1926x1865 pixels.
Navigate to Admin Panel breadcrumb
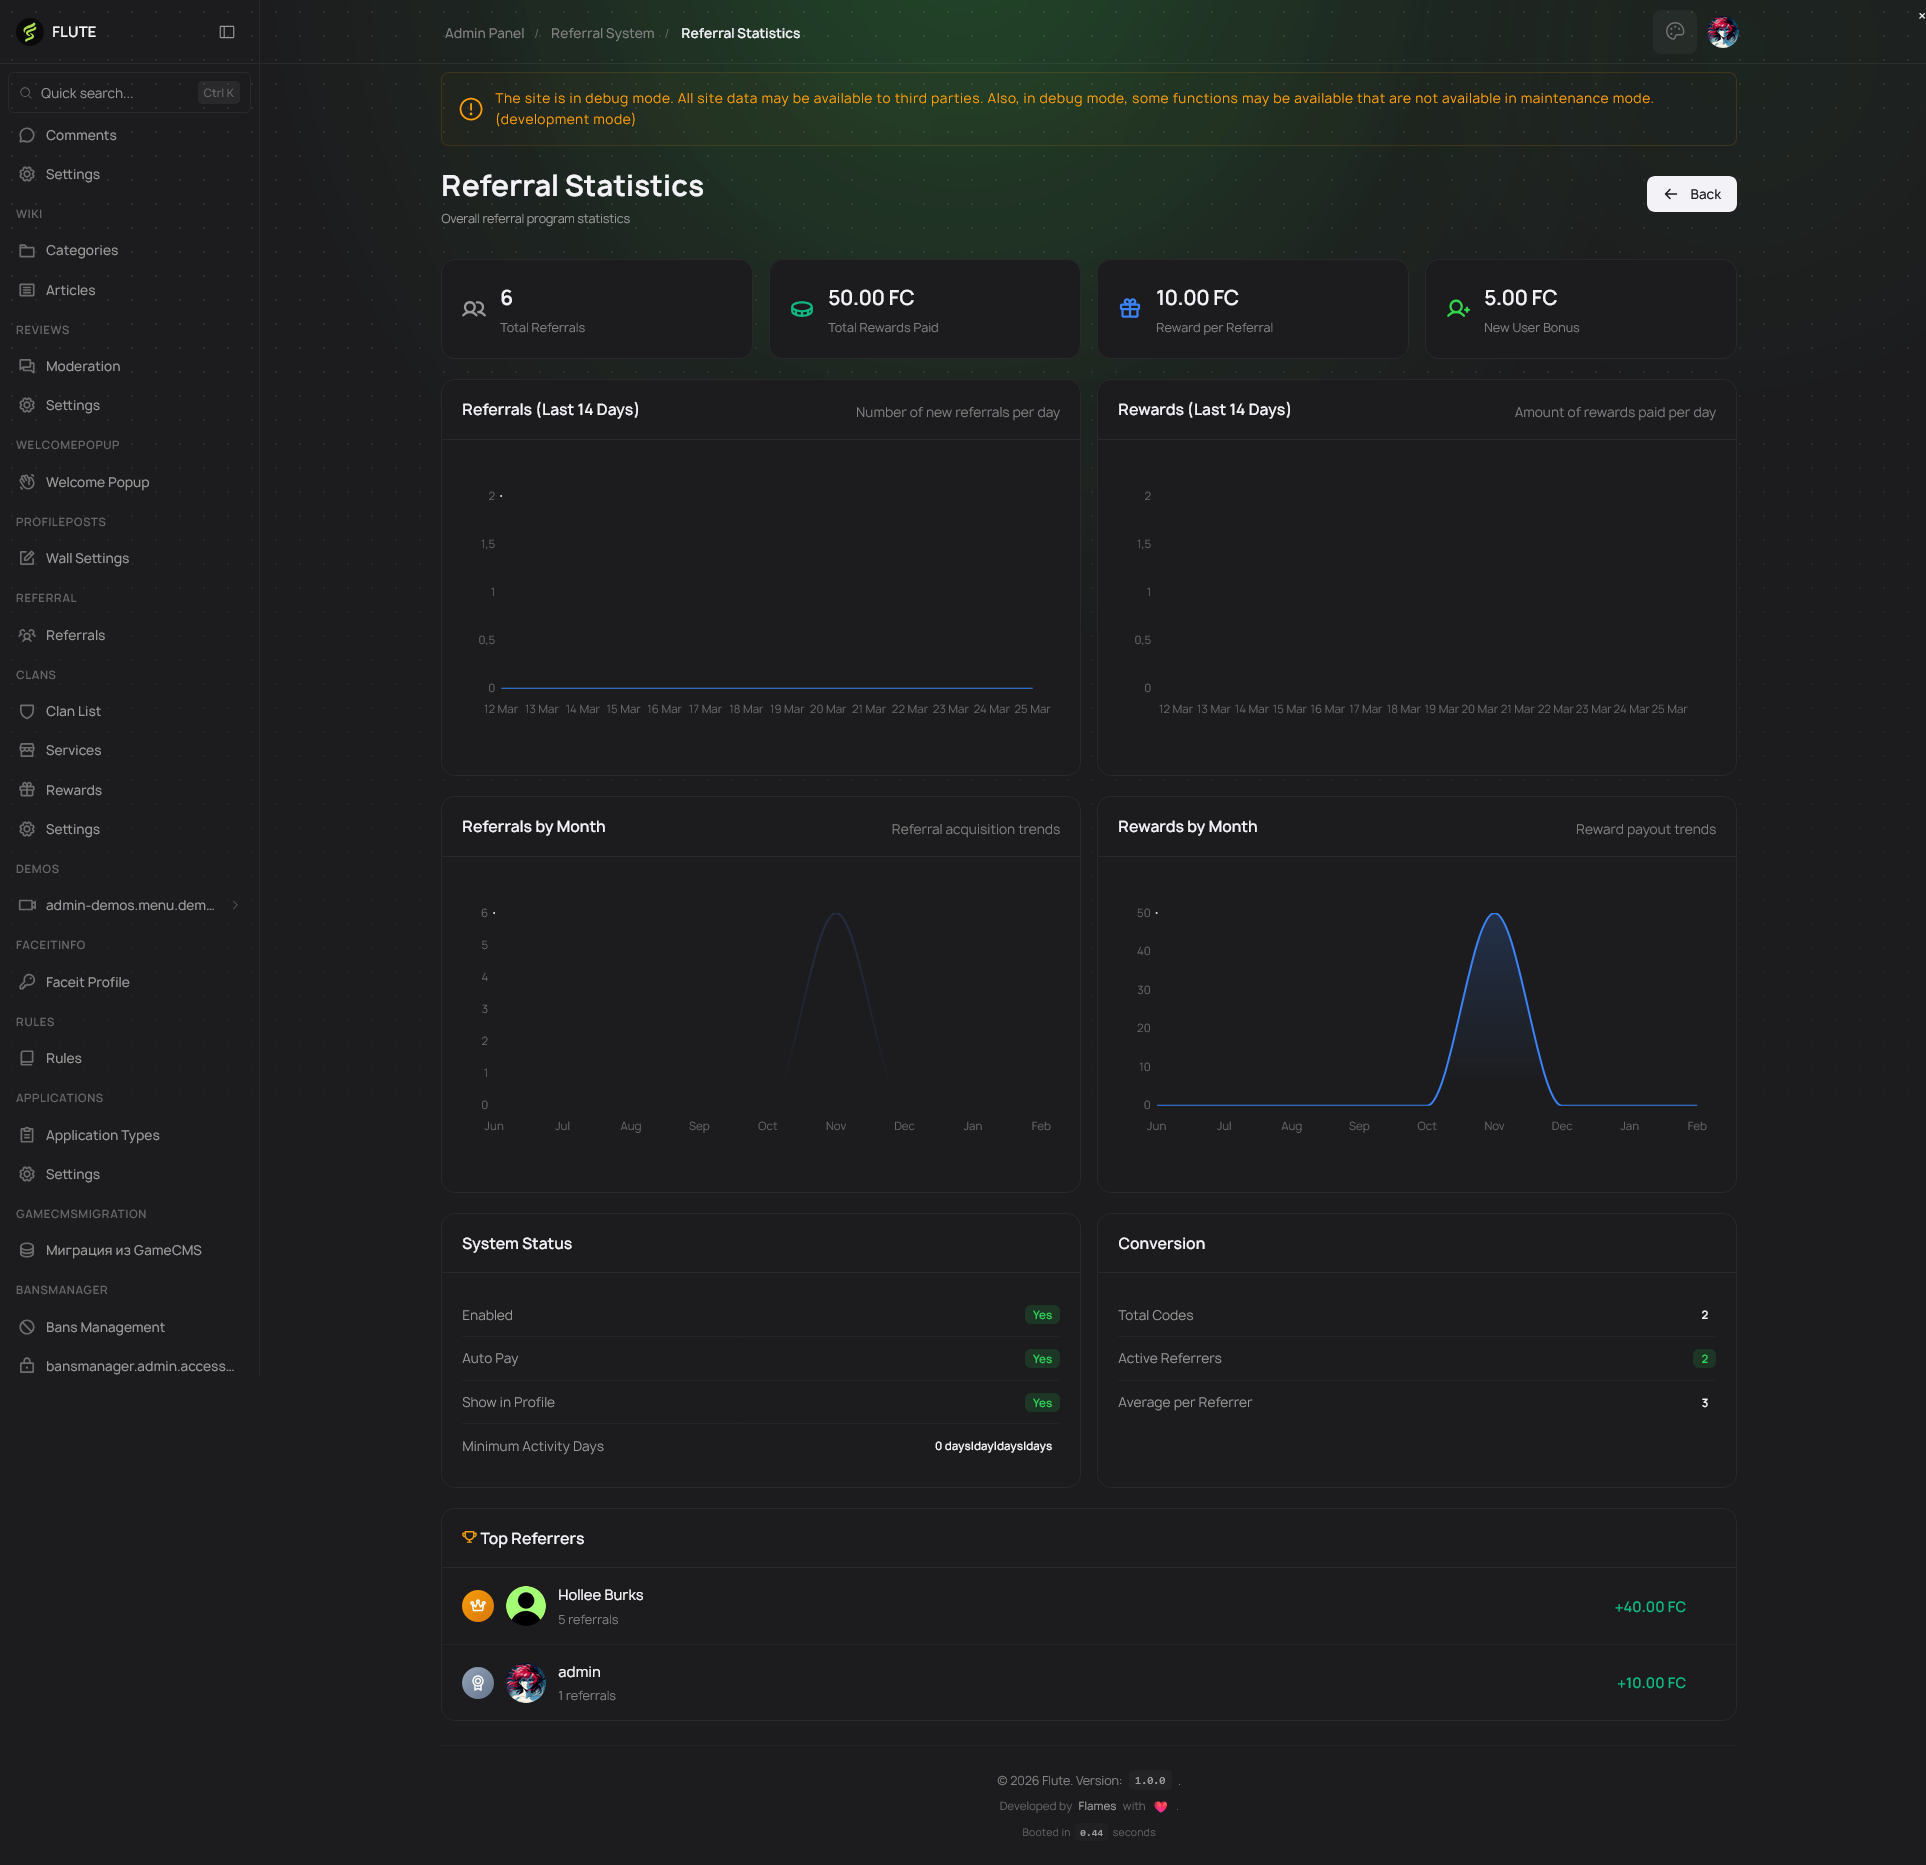484,33
